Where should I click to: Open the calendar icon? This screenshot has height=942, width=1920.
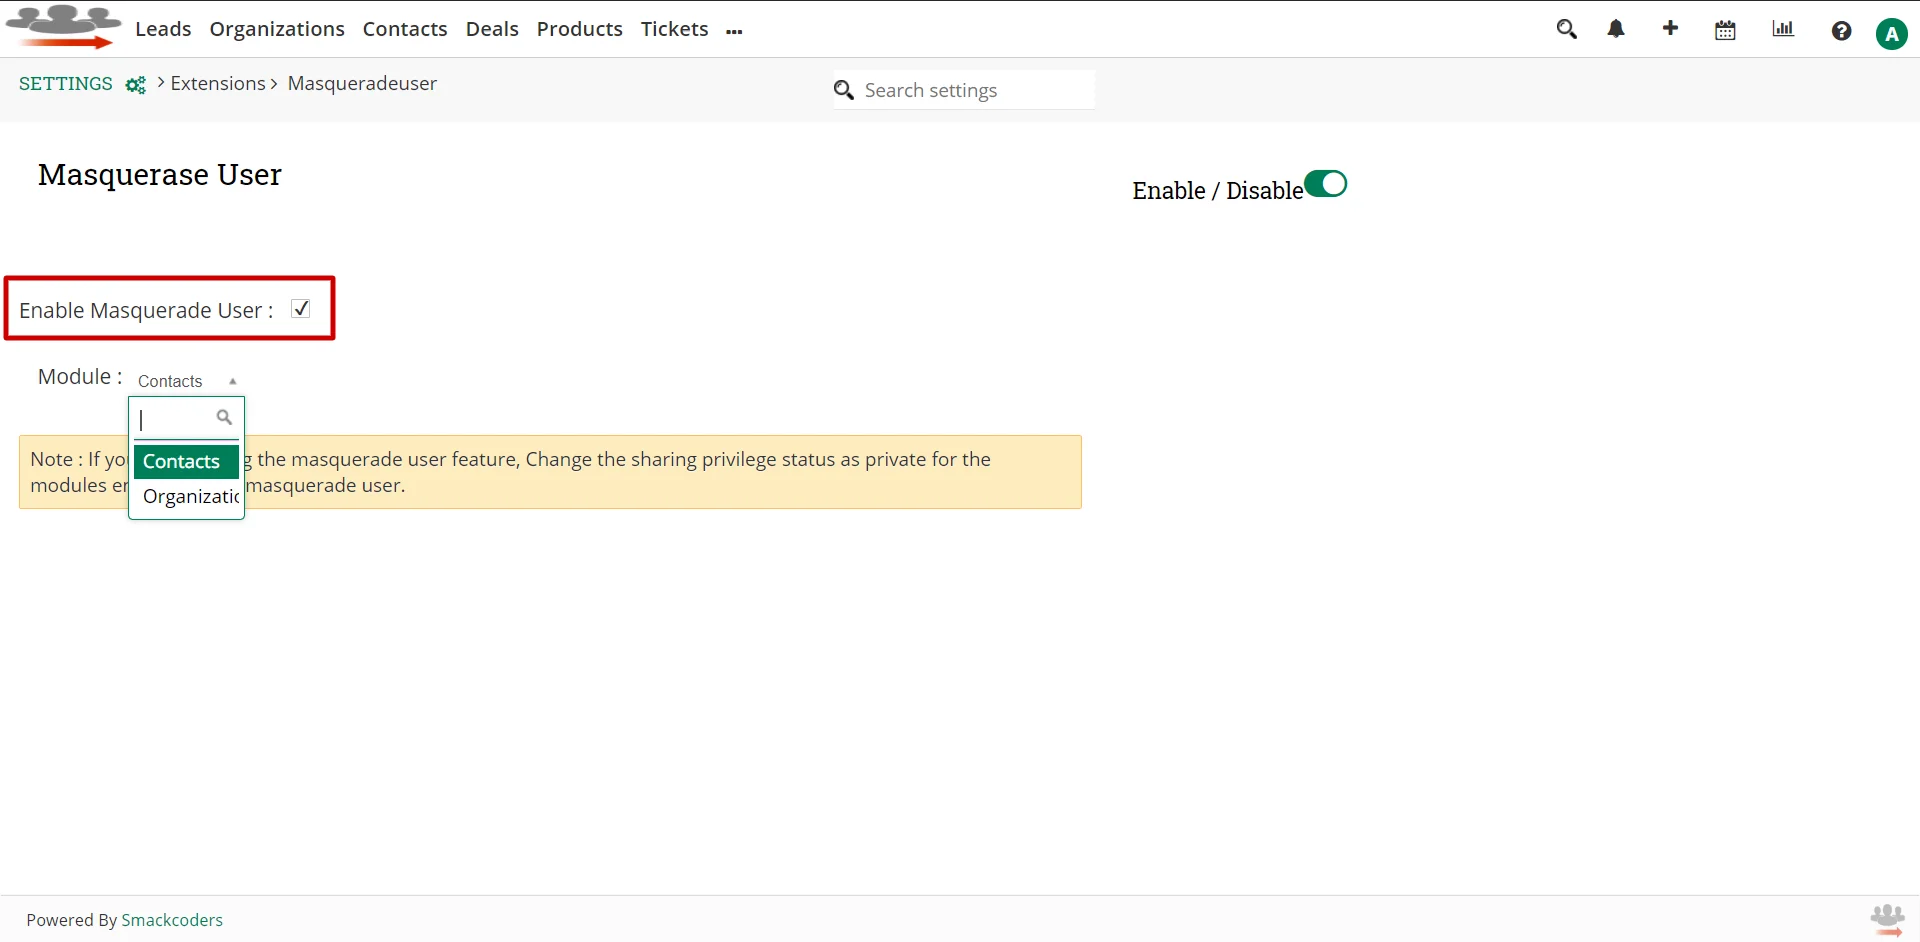pos(1724,30)
